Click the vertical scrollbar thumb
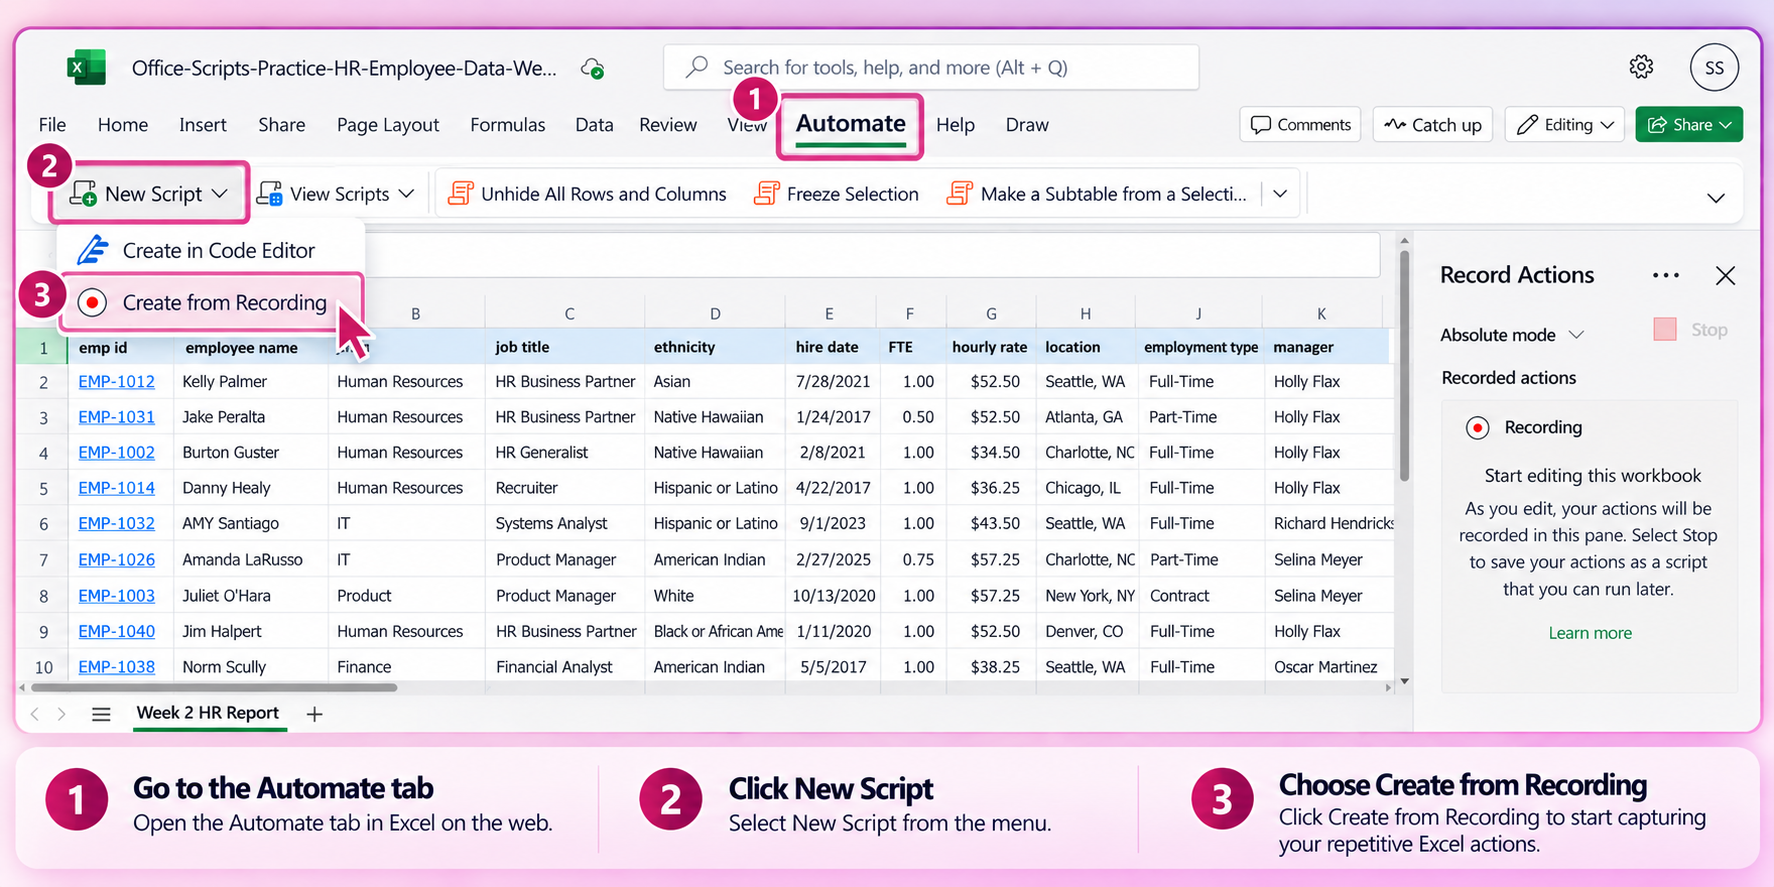This screenshot has width=1774, height=887. click(1404, 365)
